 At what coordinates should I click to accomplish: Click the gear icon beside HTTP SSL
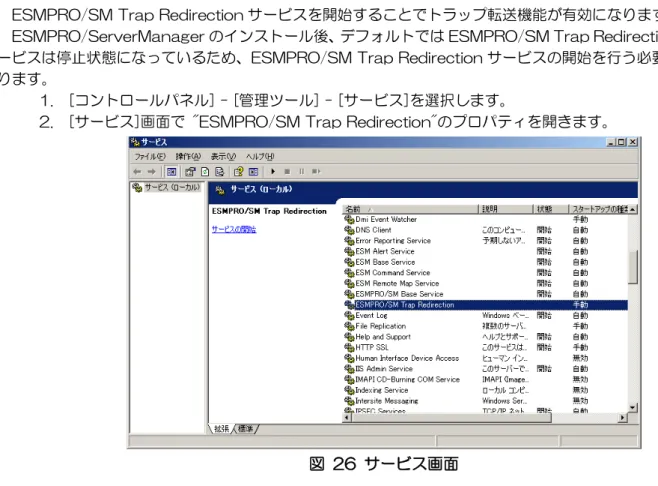349,348
